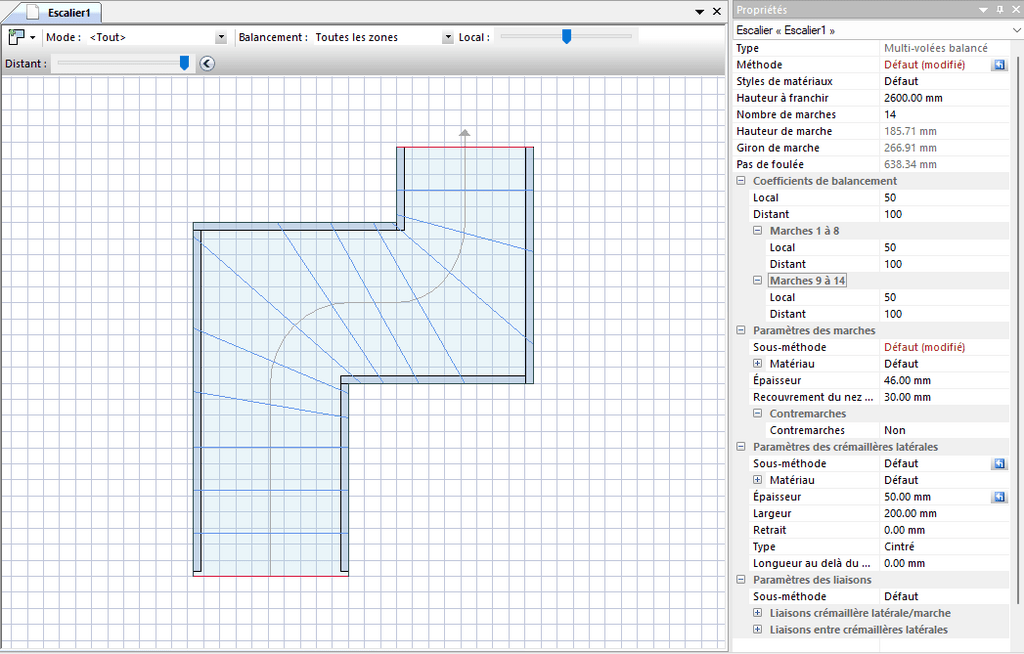
Task: Expand Matériau under Paramètres des marches
Action: tap(758, 363)
